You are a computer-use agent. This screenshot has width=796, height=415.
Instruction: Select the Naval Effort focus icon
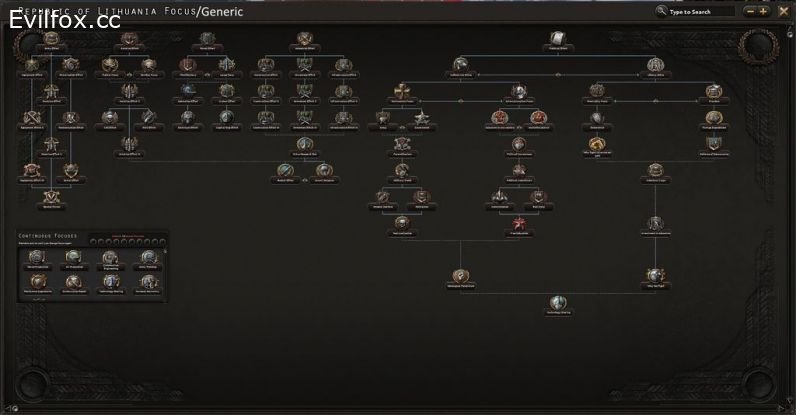pos(207,39)
